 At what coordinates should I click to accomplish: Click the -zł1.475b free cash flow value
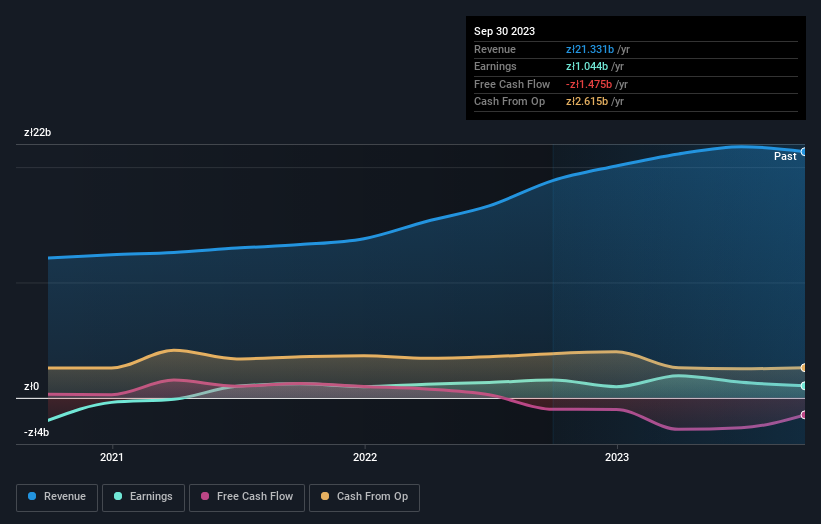click(589, 84)
